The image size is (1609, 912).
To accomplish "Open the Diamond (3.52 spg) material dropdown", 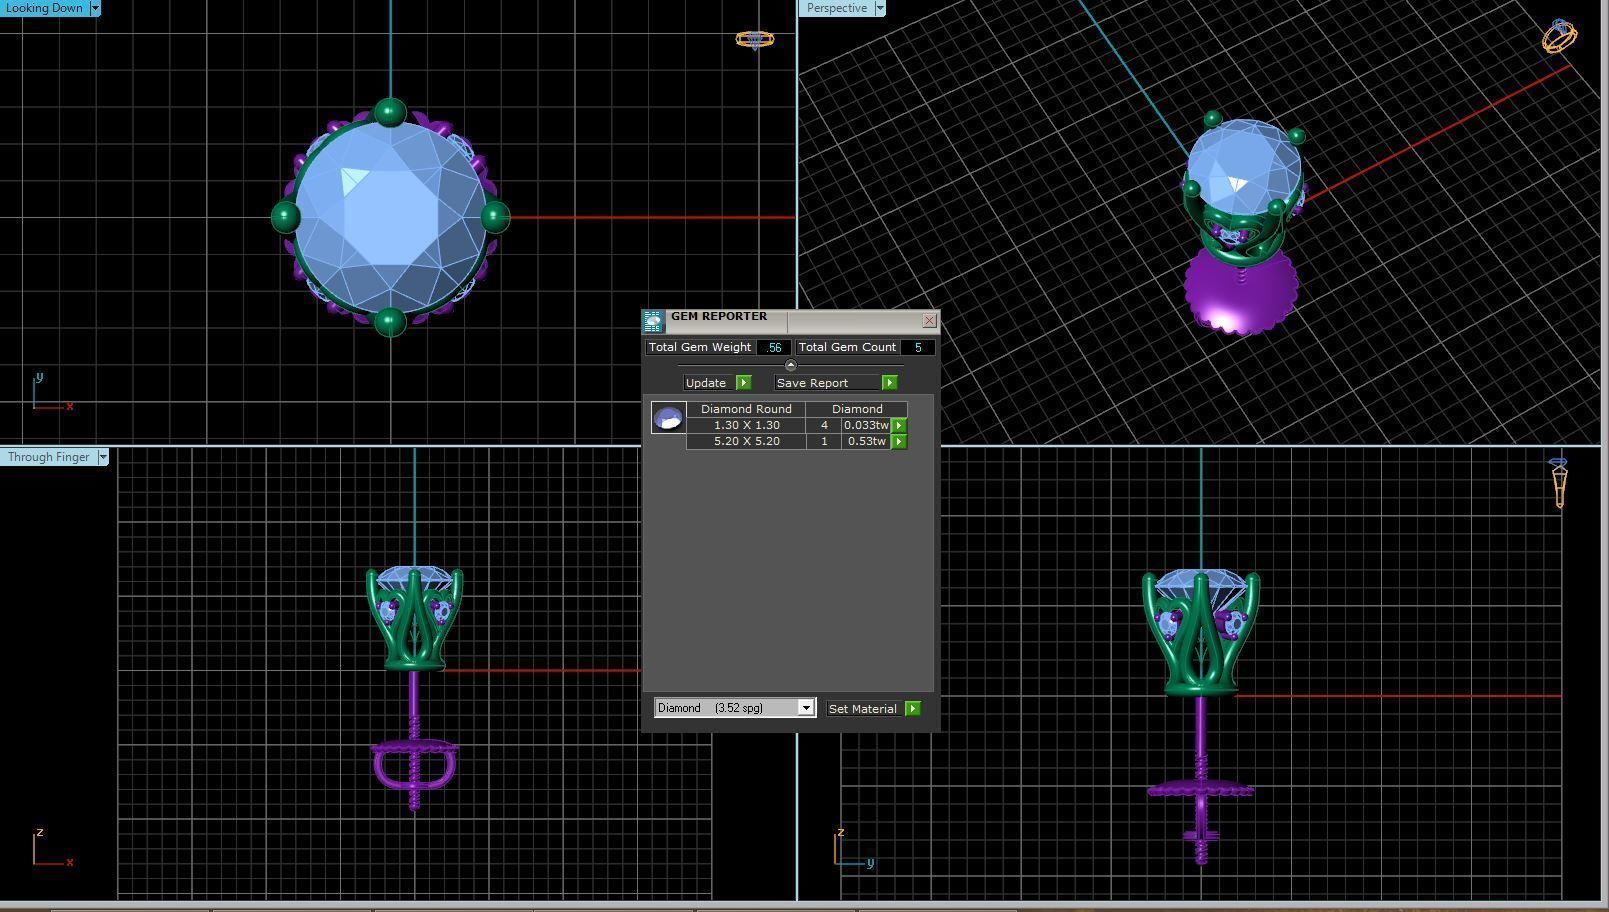I will coord(735,708).
